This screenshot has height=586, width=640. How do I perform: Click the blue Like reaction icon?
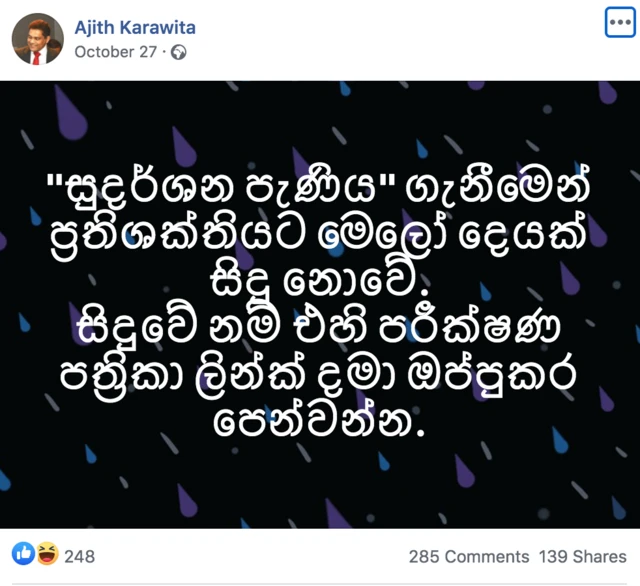pos(23,555)
